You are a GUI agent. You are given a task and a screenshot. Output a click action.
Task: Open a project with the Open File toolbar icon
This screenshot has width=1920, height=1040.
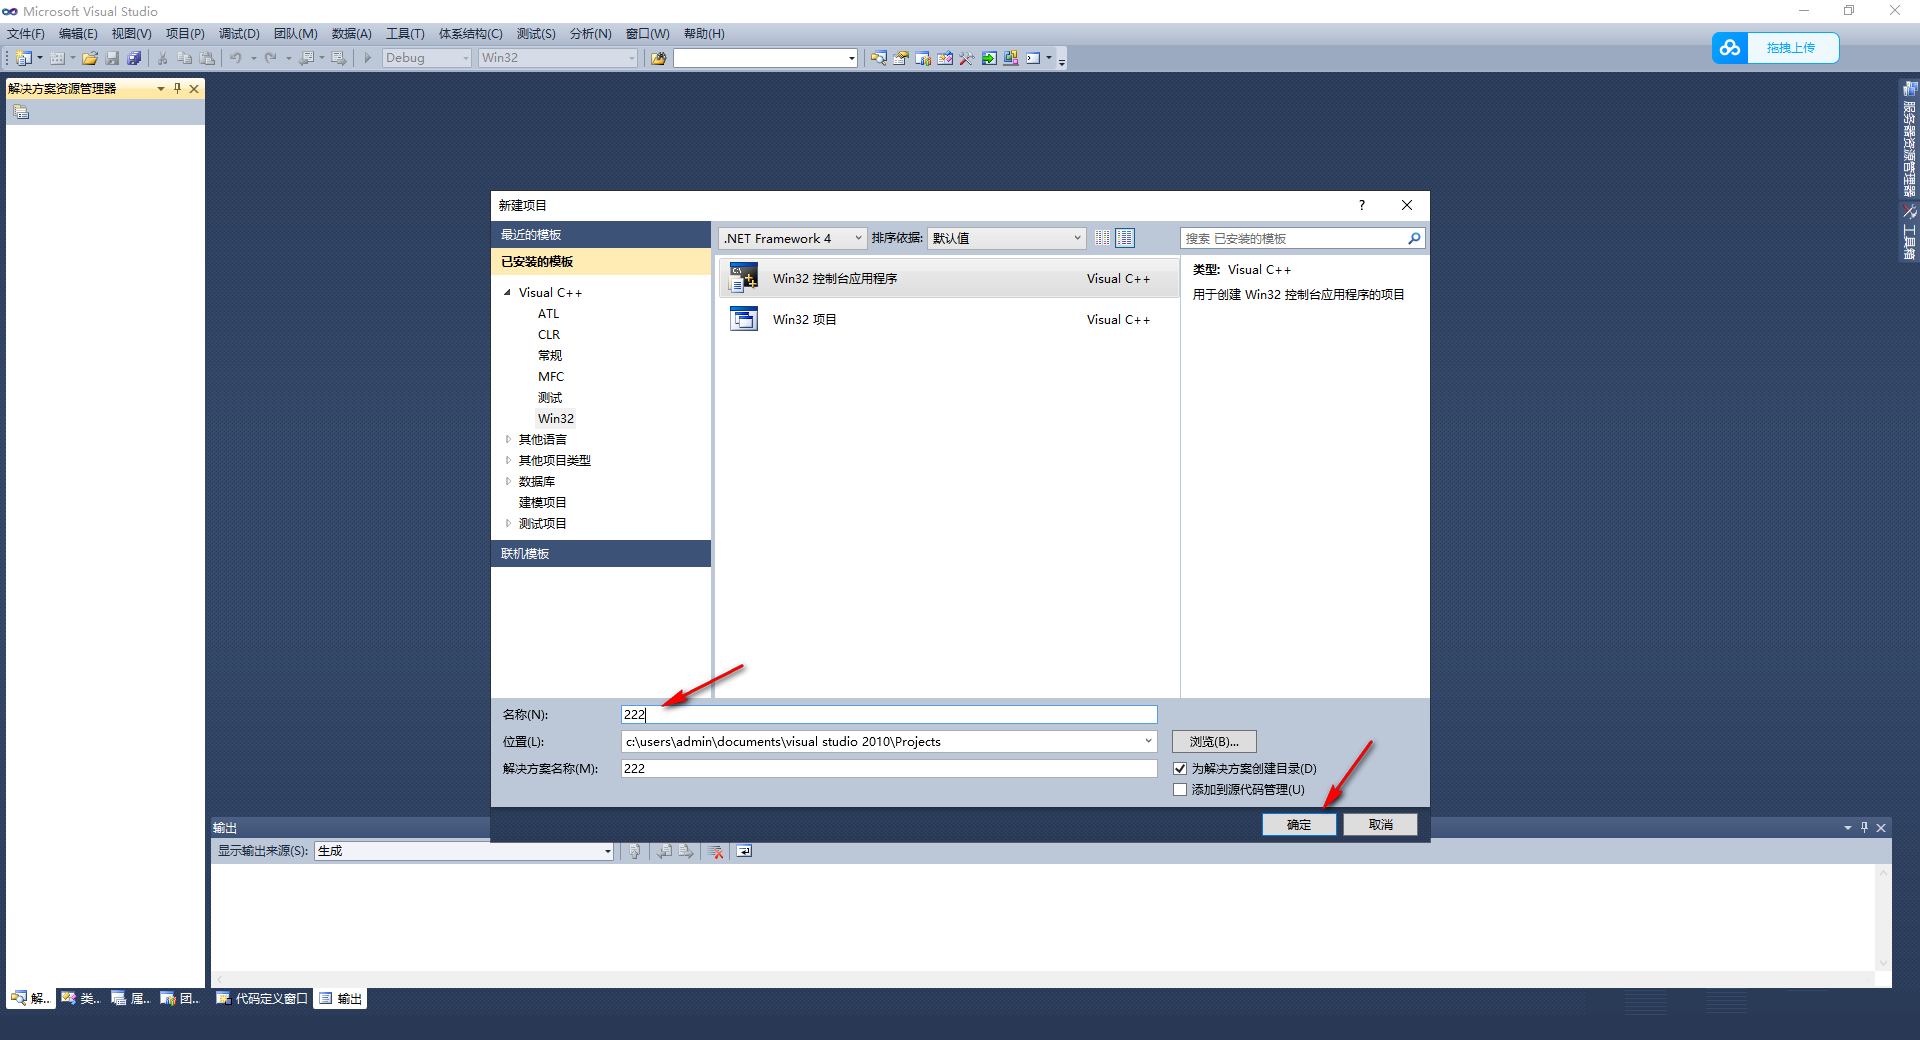pos(90,58)
